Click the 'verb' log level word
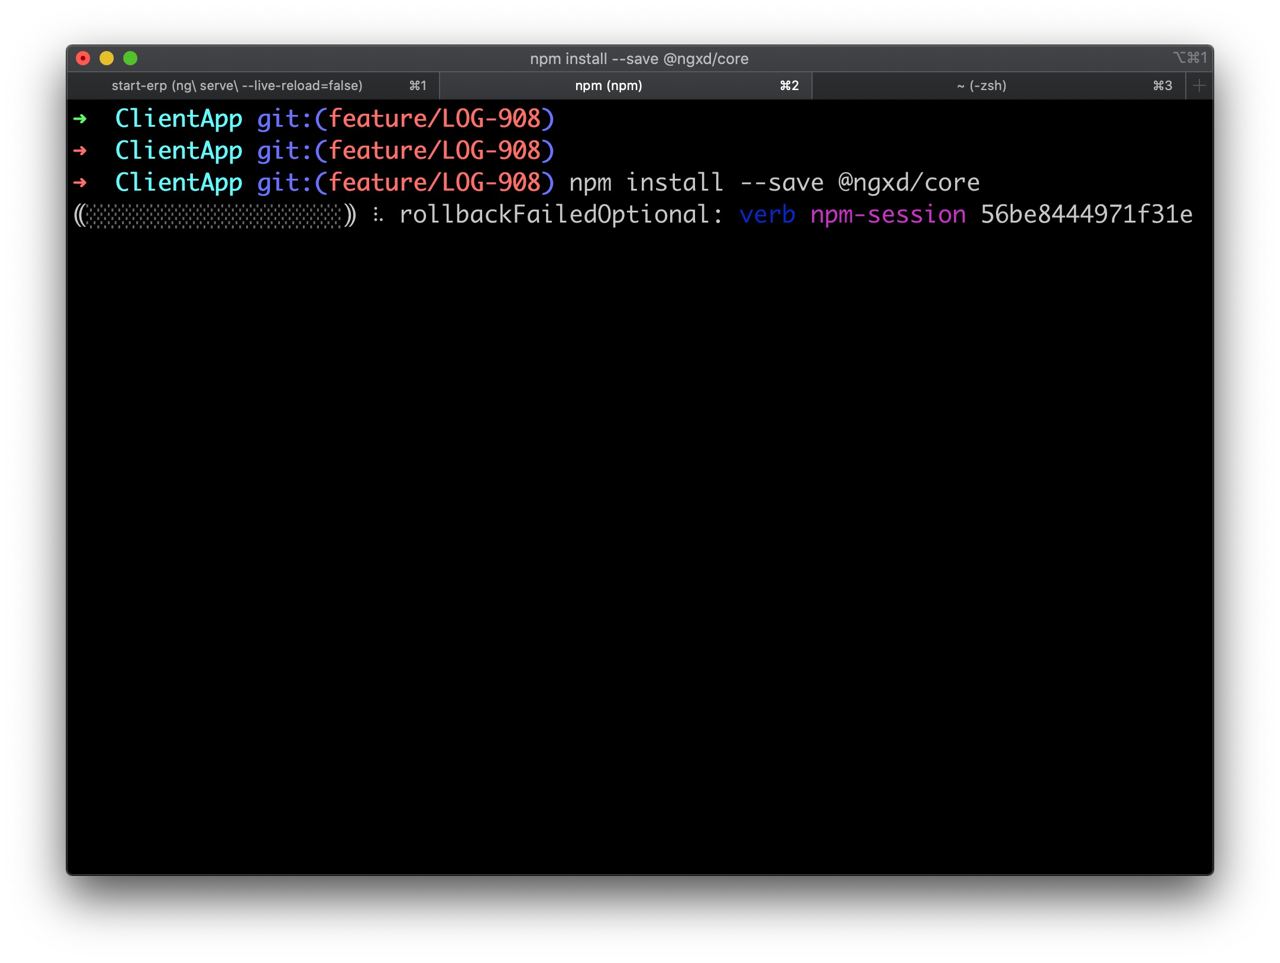The height and width of the screenshot is (963, 1280). coord(767,214)
